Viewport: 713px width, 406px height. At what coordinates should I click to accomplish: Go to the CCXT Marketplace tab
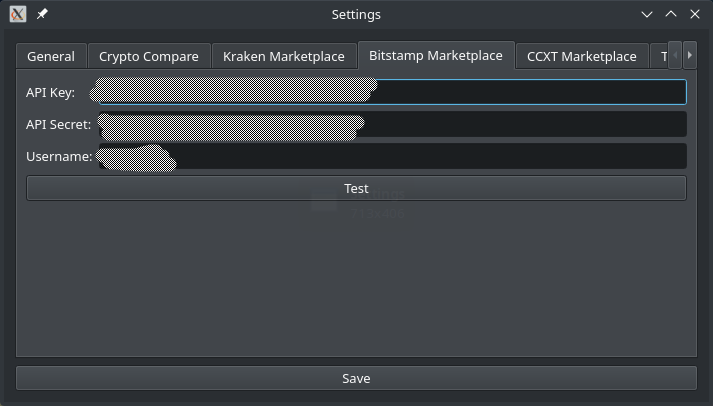coord(582,56)
